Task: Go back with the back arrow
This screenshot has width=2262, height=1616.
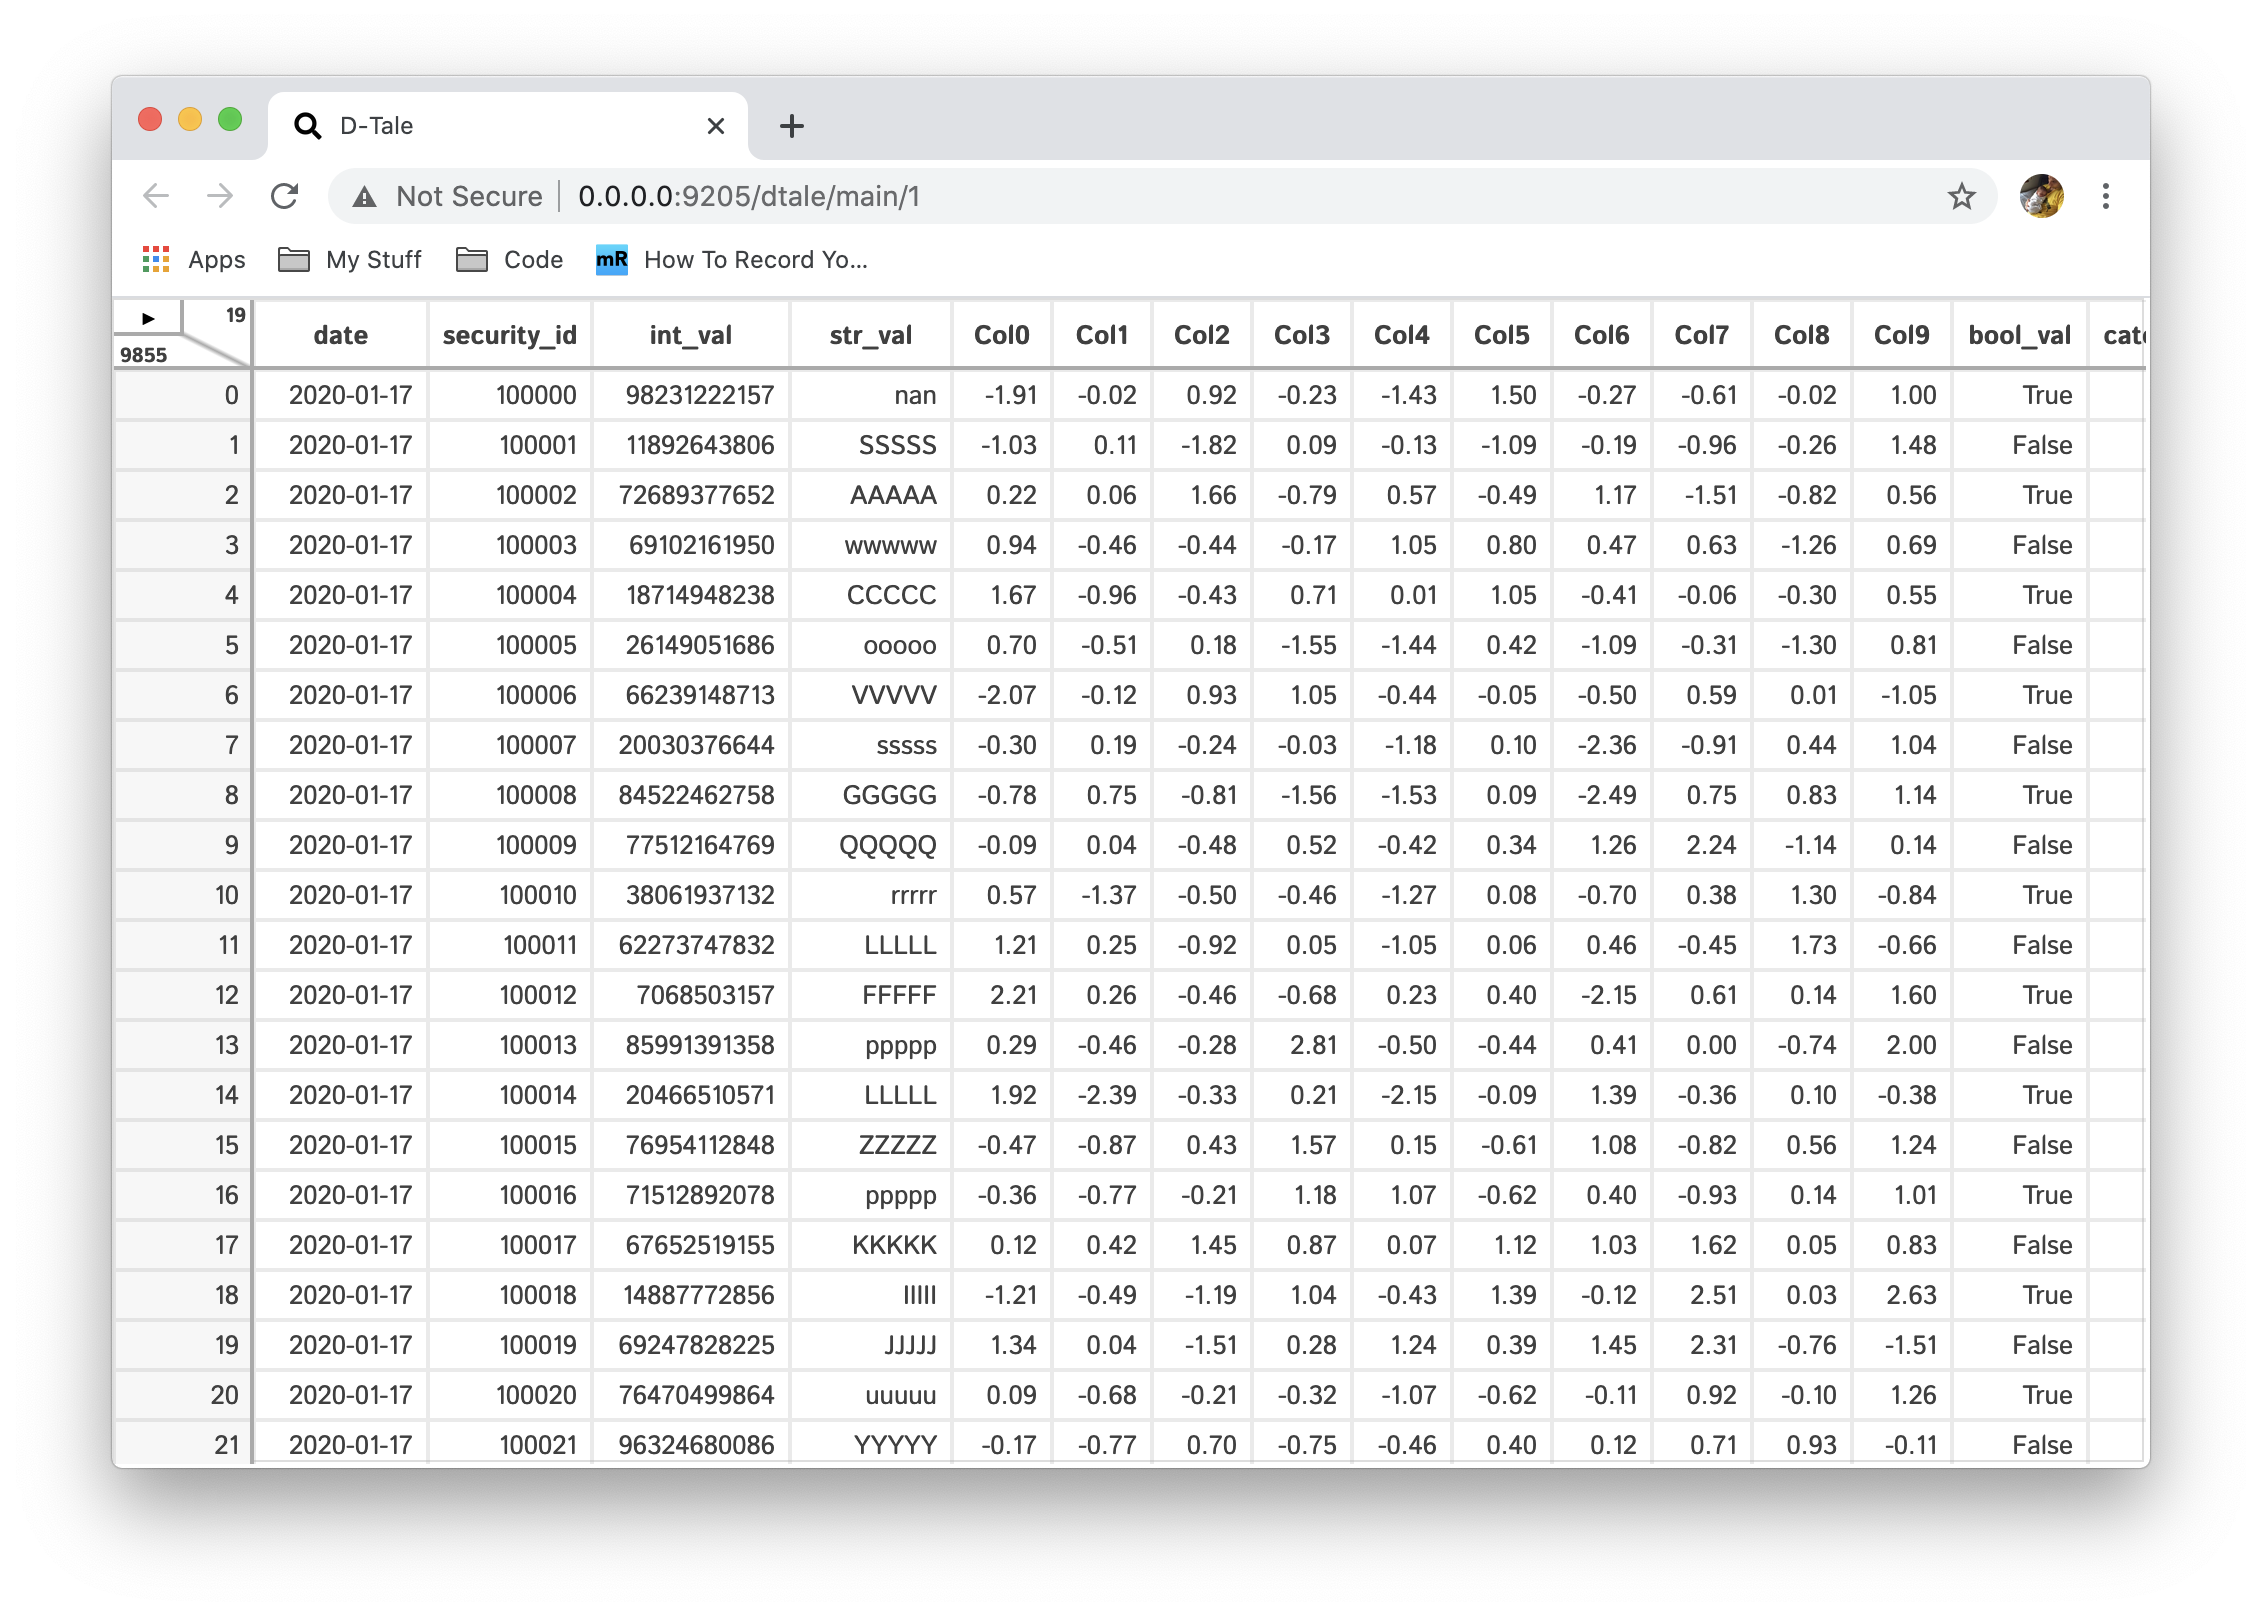Action: 157,196
